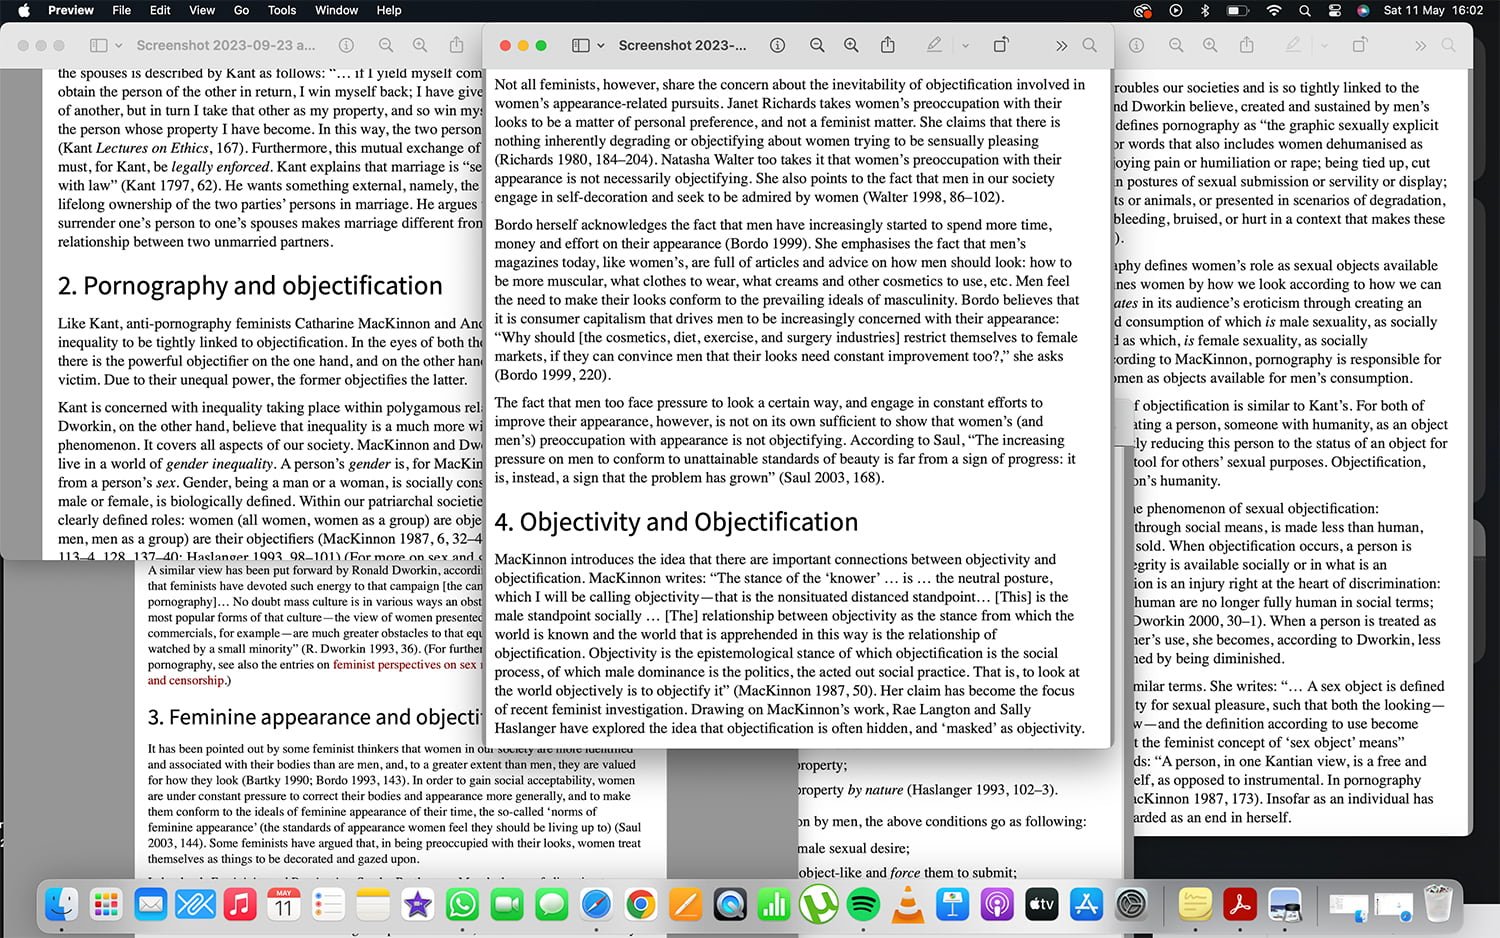This screenshot has height=938, width=1500.
Task: Open the Tools menu
Action: [281, 10]
